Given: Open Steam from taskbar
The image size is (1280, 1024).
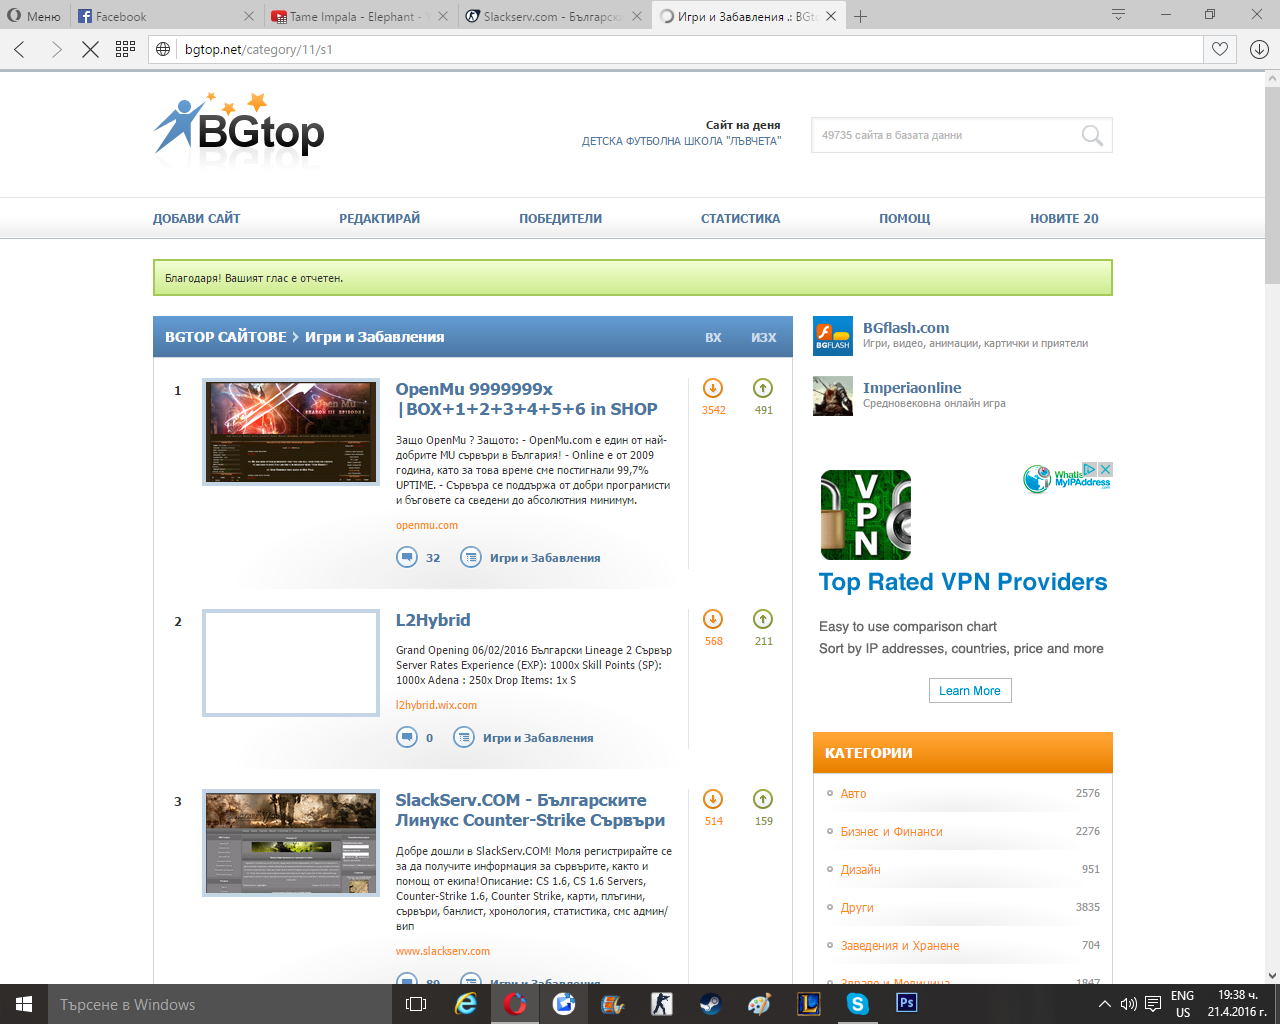Looking at the screenshot, I should coord(710,1004).
